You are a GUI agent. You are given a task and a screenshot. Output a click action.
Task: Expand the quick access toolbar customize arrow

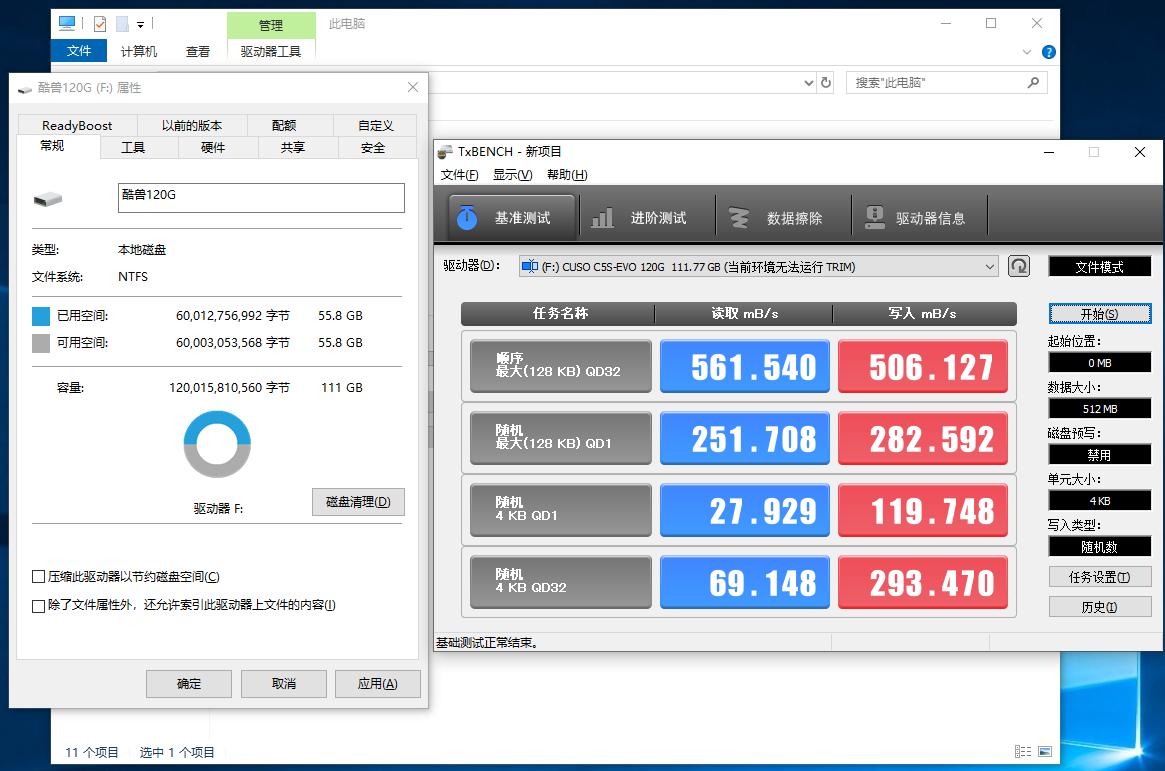click(142, 22)
